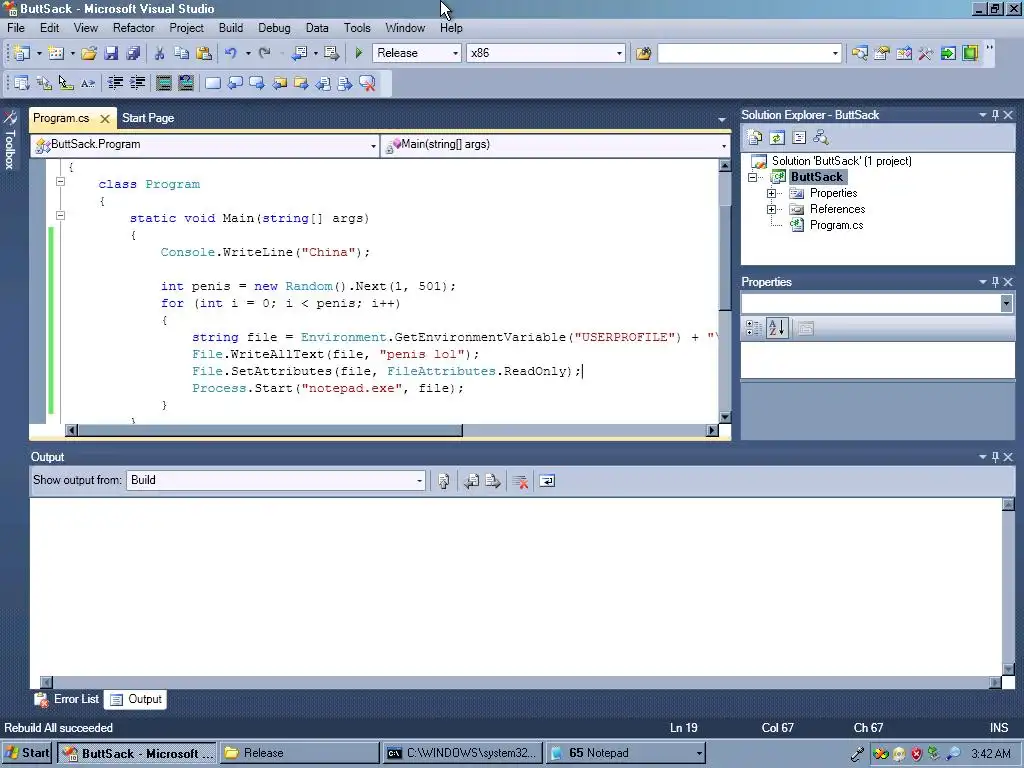This screenshot has width=1024, height=768.
Task: Open the Refactor menu
Action: pyautogui.click(x=133, y=28)
